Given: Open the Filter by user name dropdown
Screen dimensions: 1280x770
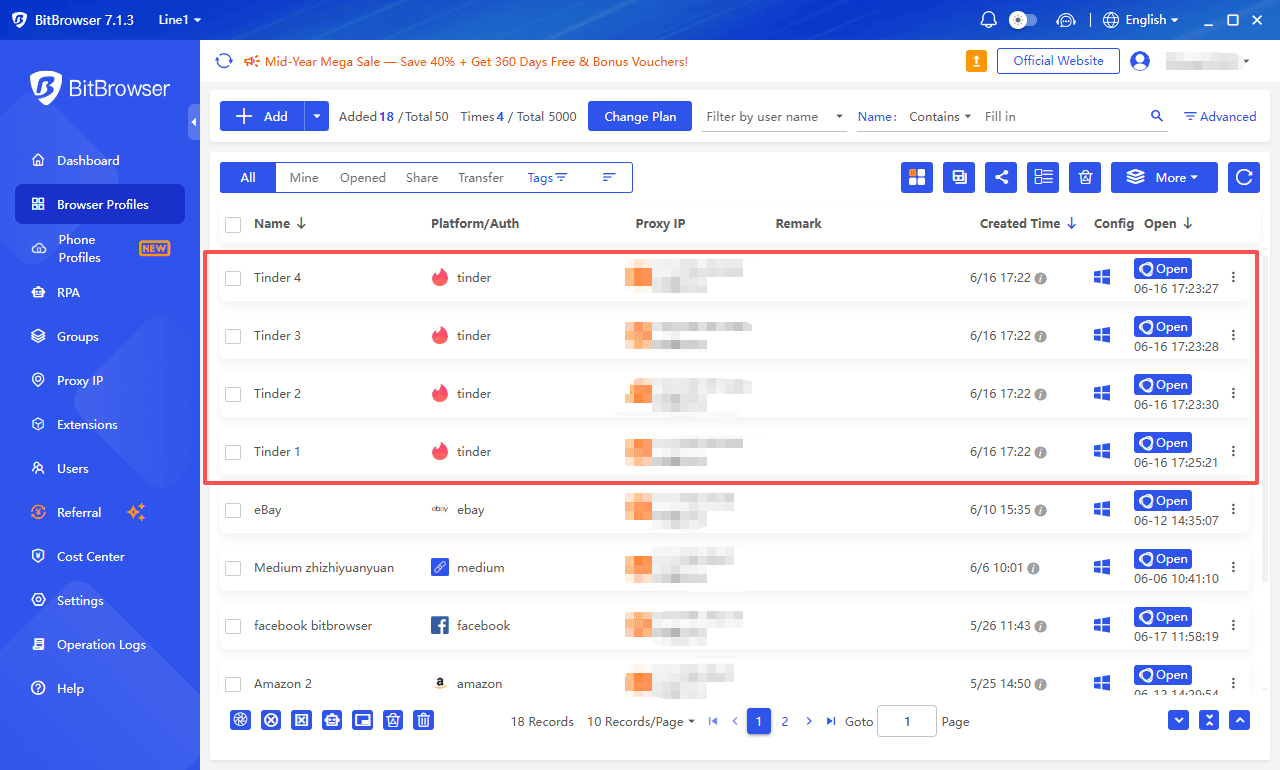Looking at the screenshot, I should [x=775, y=117].
